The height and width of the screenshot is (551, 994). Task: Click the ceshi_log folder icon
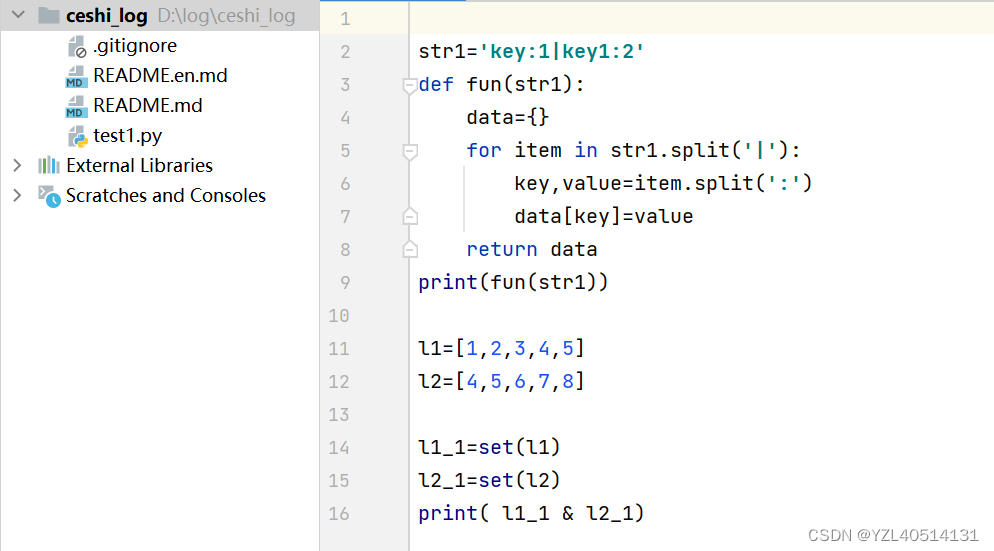[49, 15]
